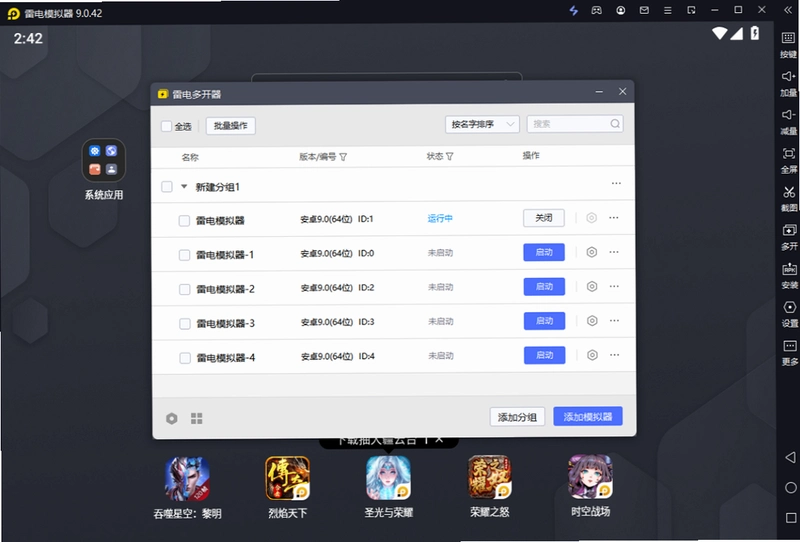This screenshot has height=542, width=800.
Task: Switch to grid view in multi-instance manager
Action: pos(196,418)
